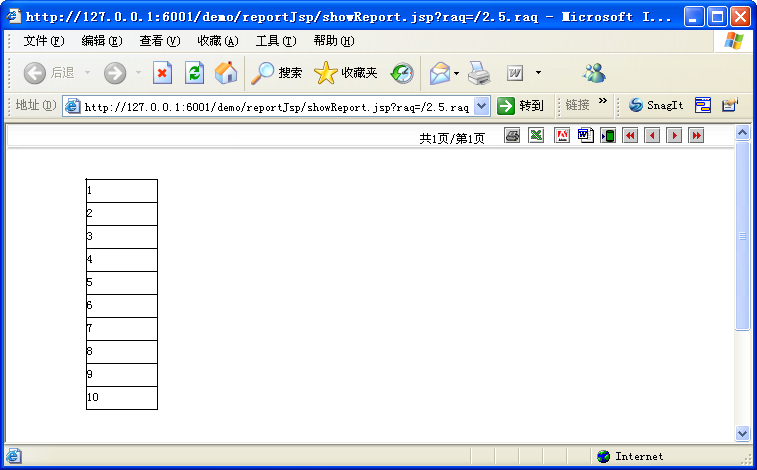Open the Mail button dropdown arrow
Viewport: 757px width, 470px height.
point(456,73)
